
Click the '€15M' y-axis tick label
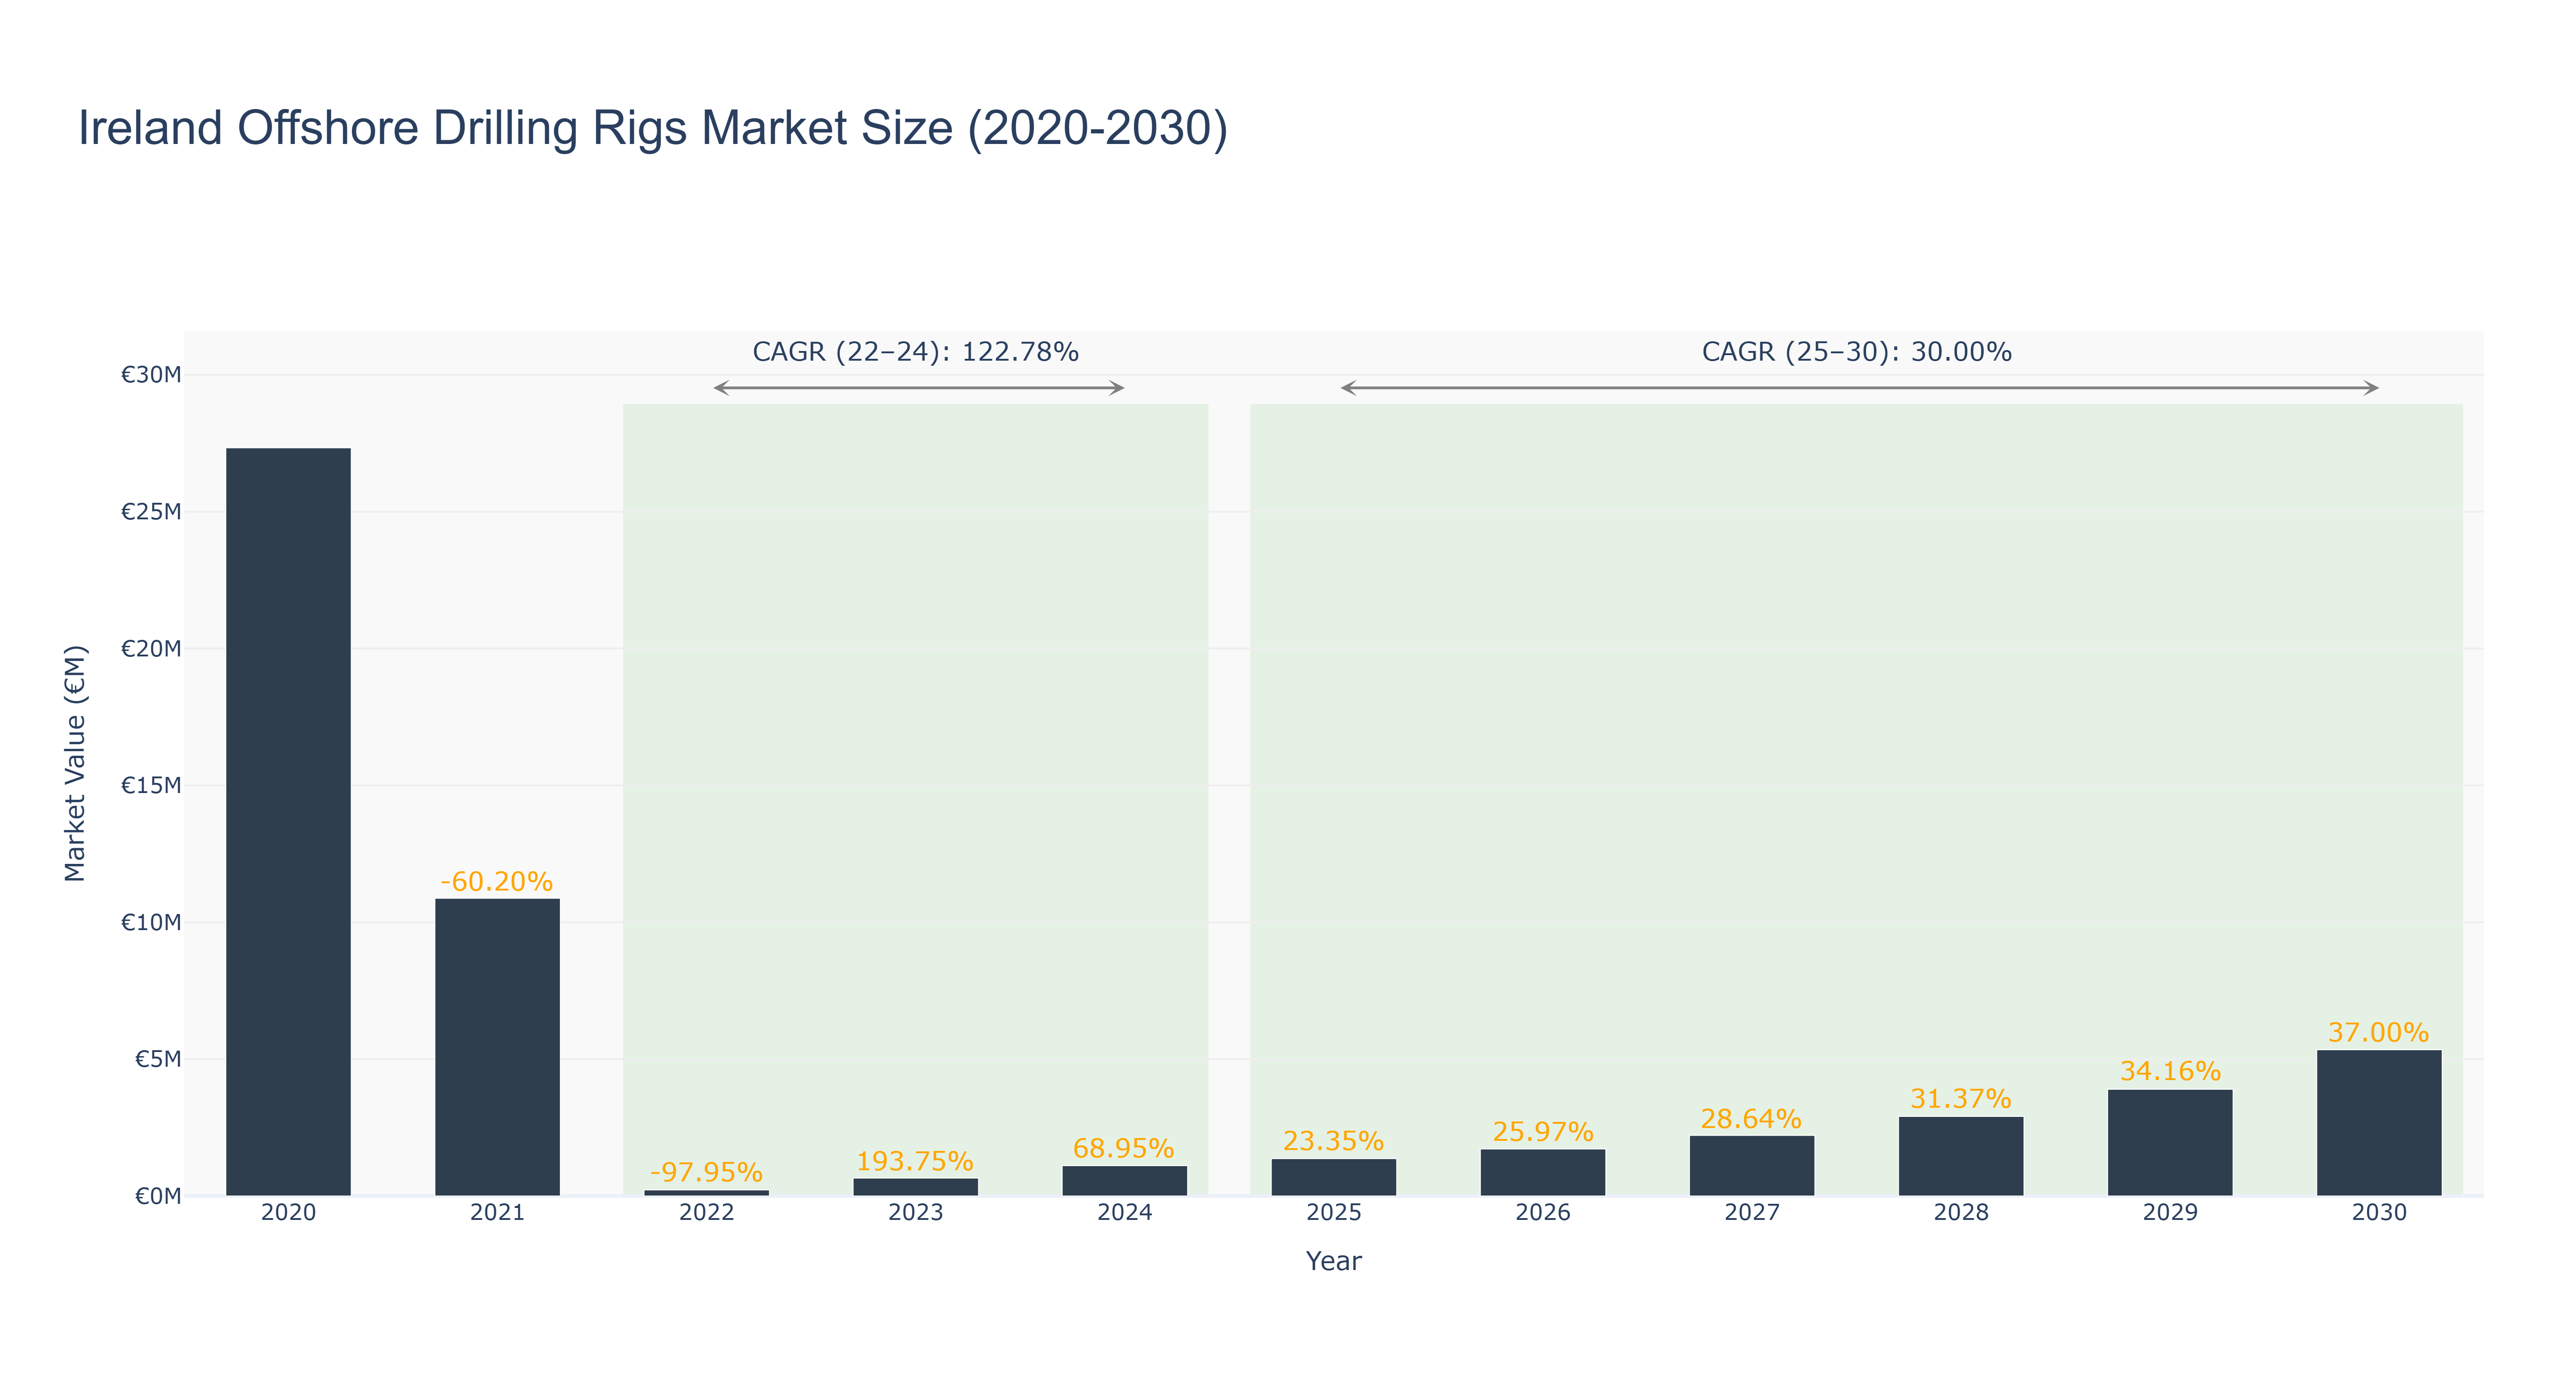(151, 786)
